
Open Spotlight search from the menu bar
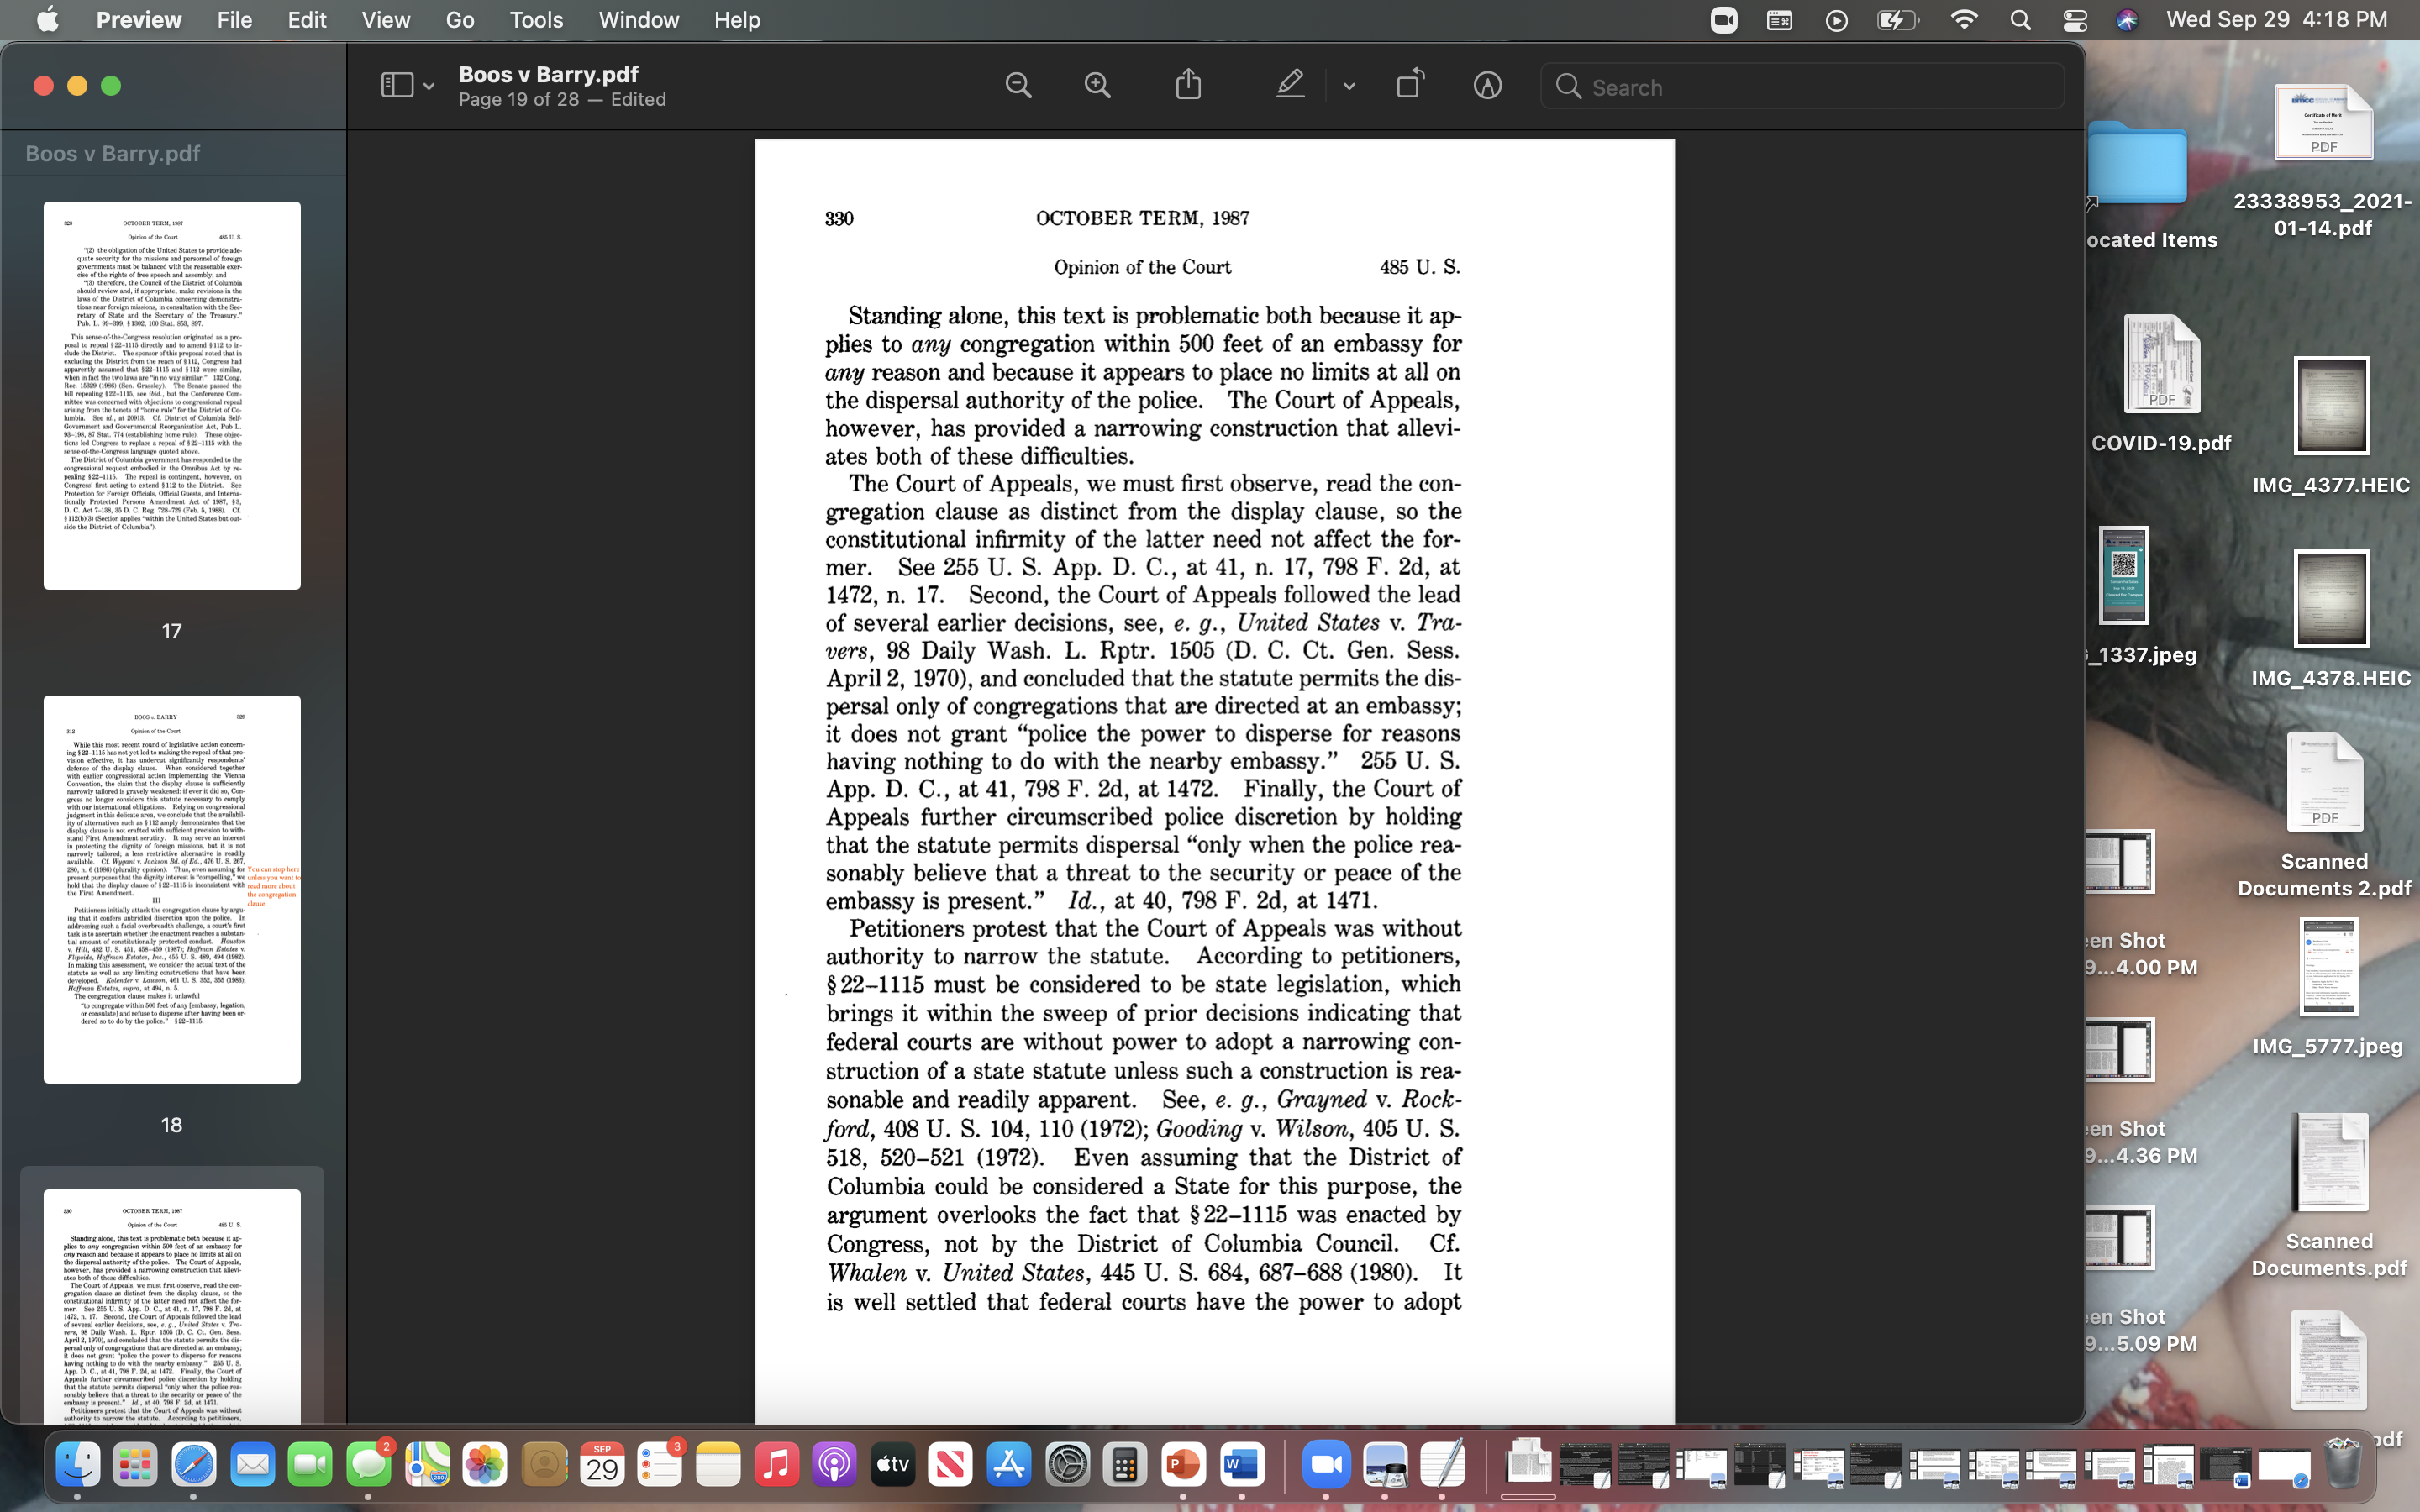pos(2020,20)
